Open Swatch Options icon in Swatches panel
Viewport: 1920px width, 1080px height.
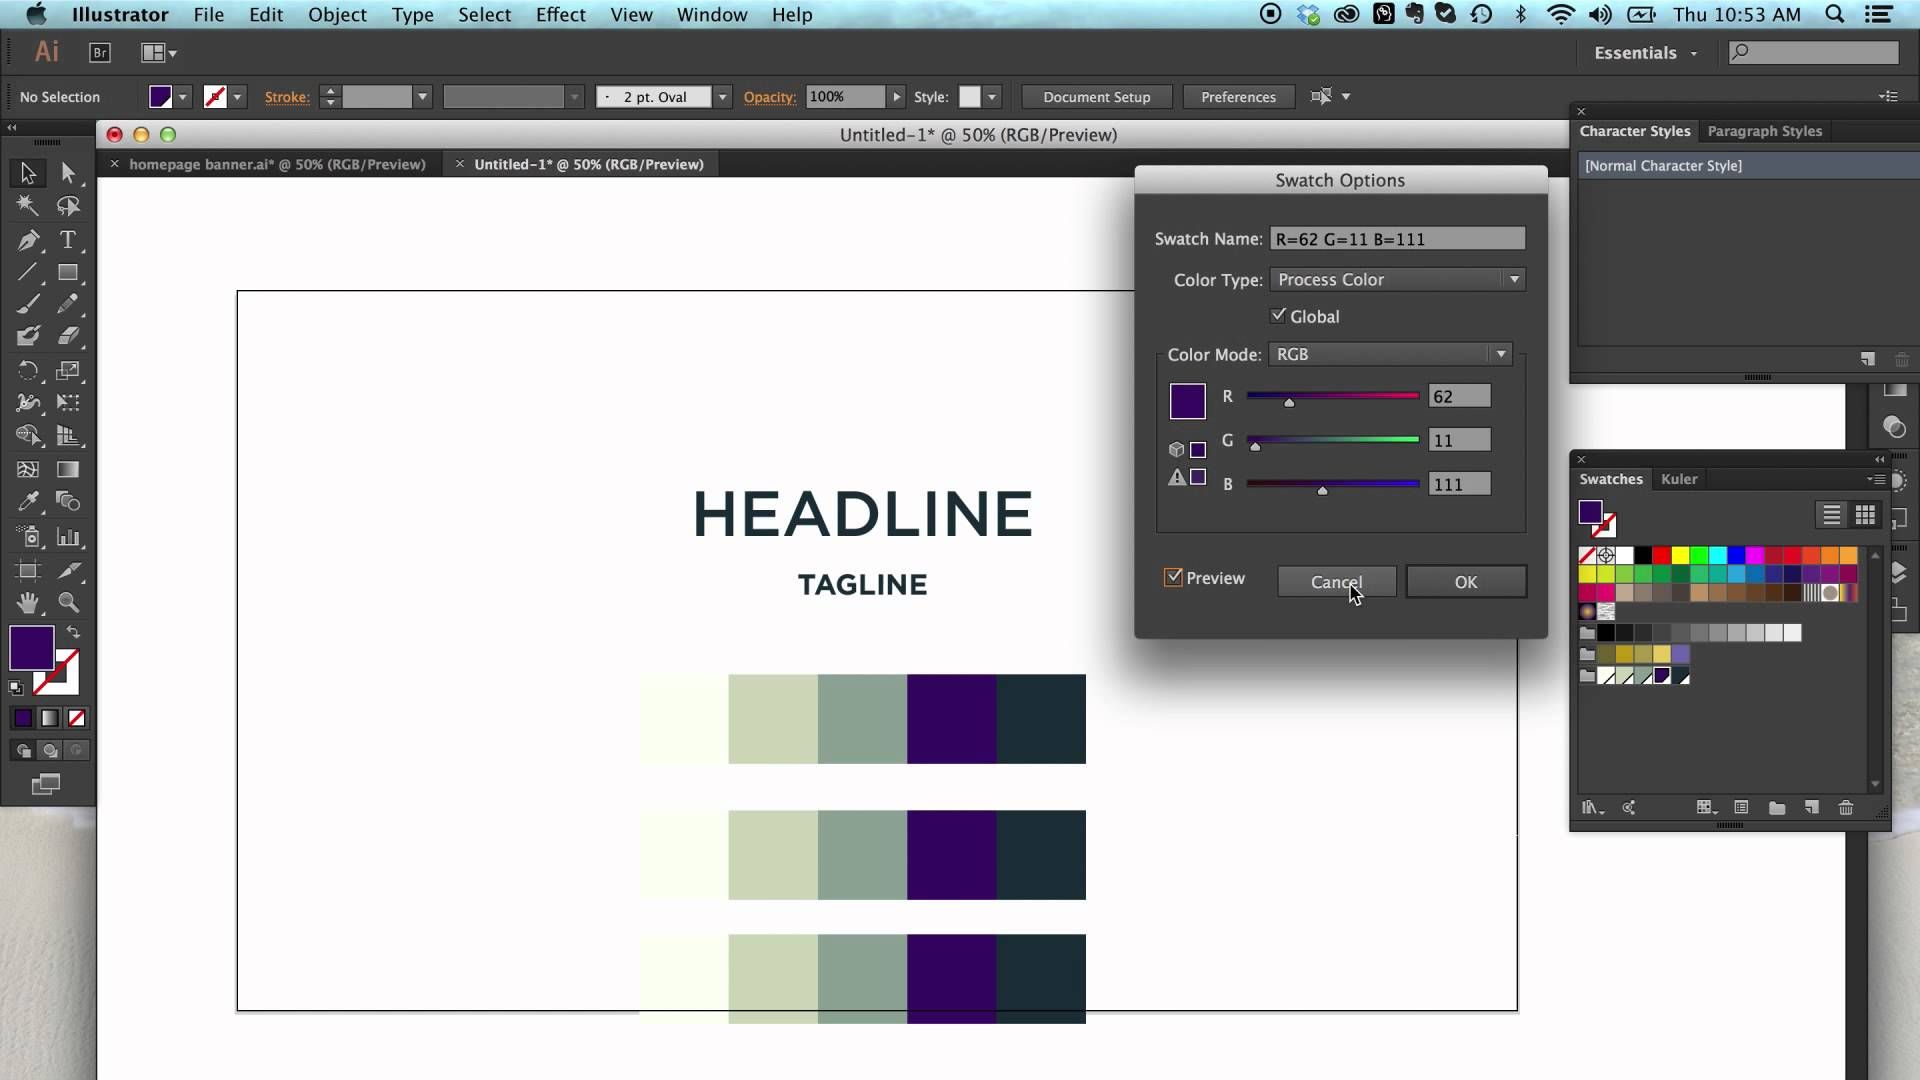tap(1741, 807)
